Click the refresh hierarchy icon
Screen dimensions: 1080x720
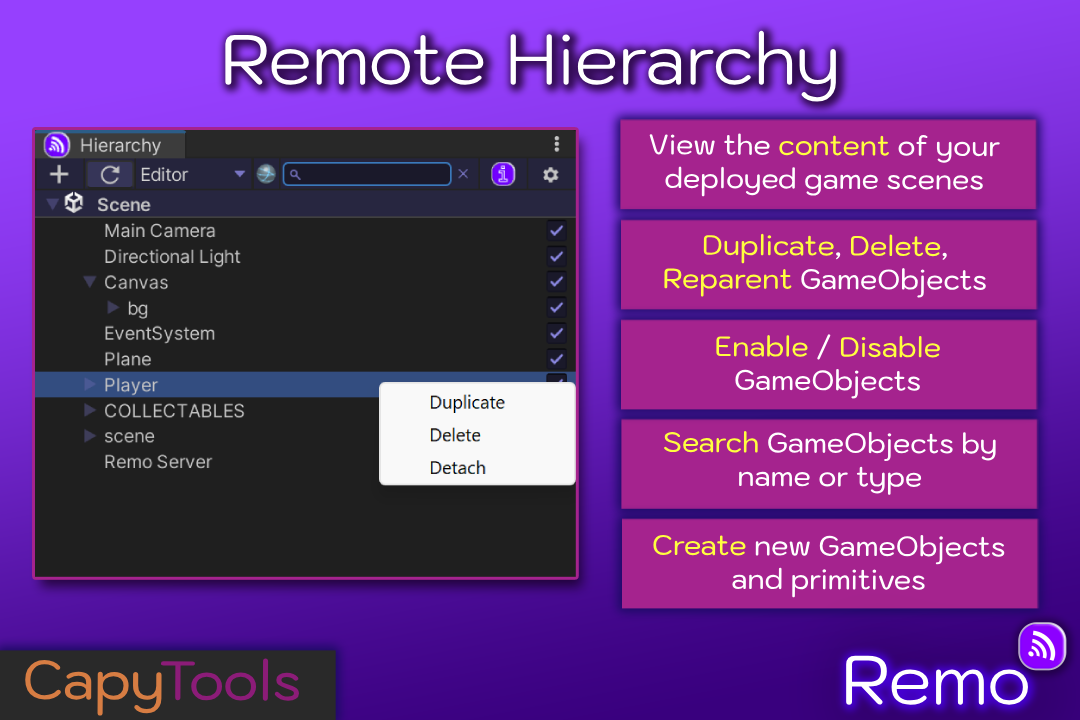110,174
